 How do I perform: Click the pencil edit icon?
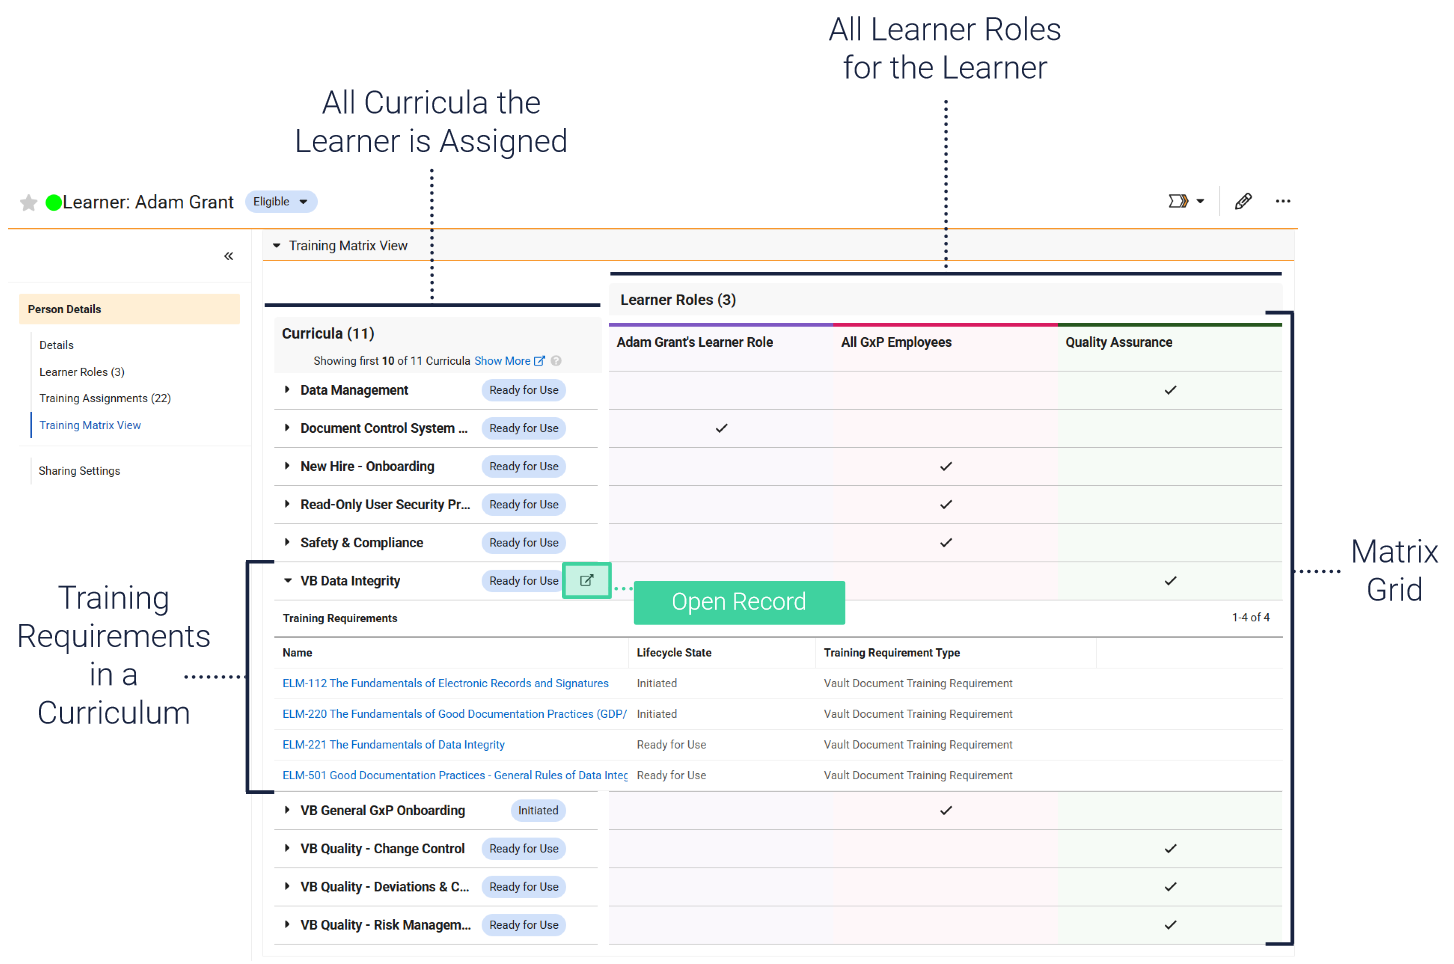point(1243,201)
